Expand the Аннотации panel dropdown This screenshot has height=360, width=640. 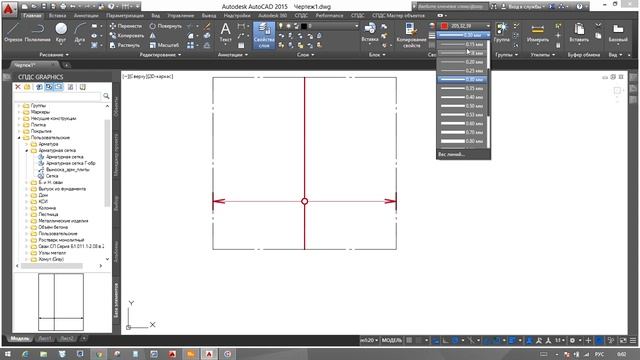[233, 54]
